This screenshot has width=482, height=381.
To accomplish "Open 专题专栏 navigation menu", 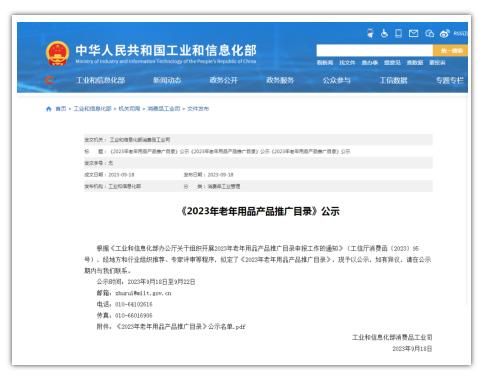I will (x=450, y=80).
